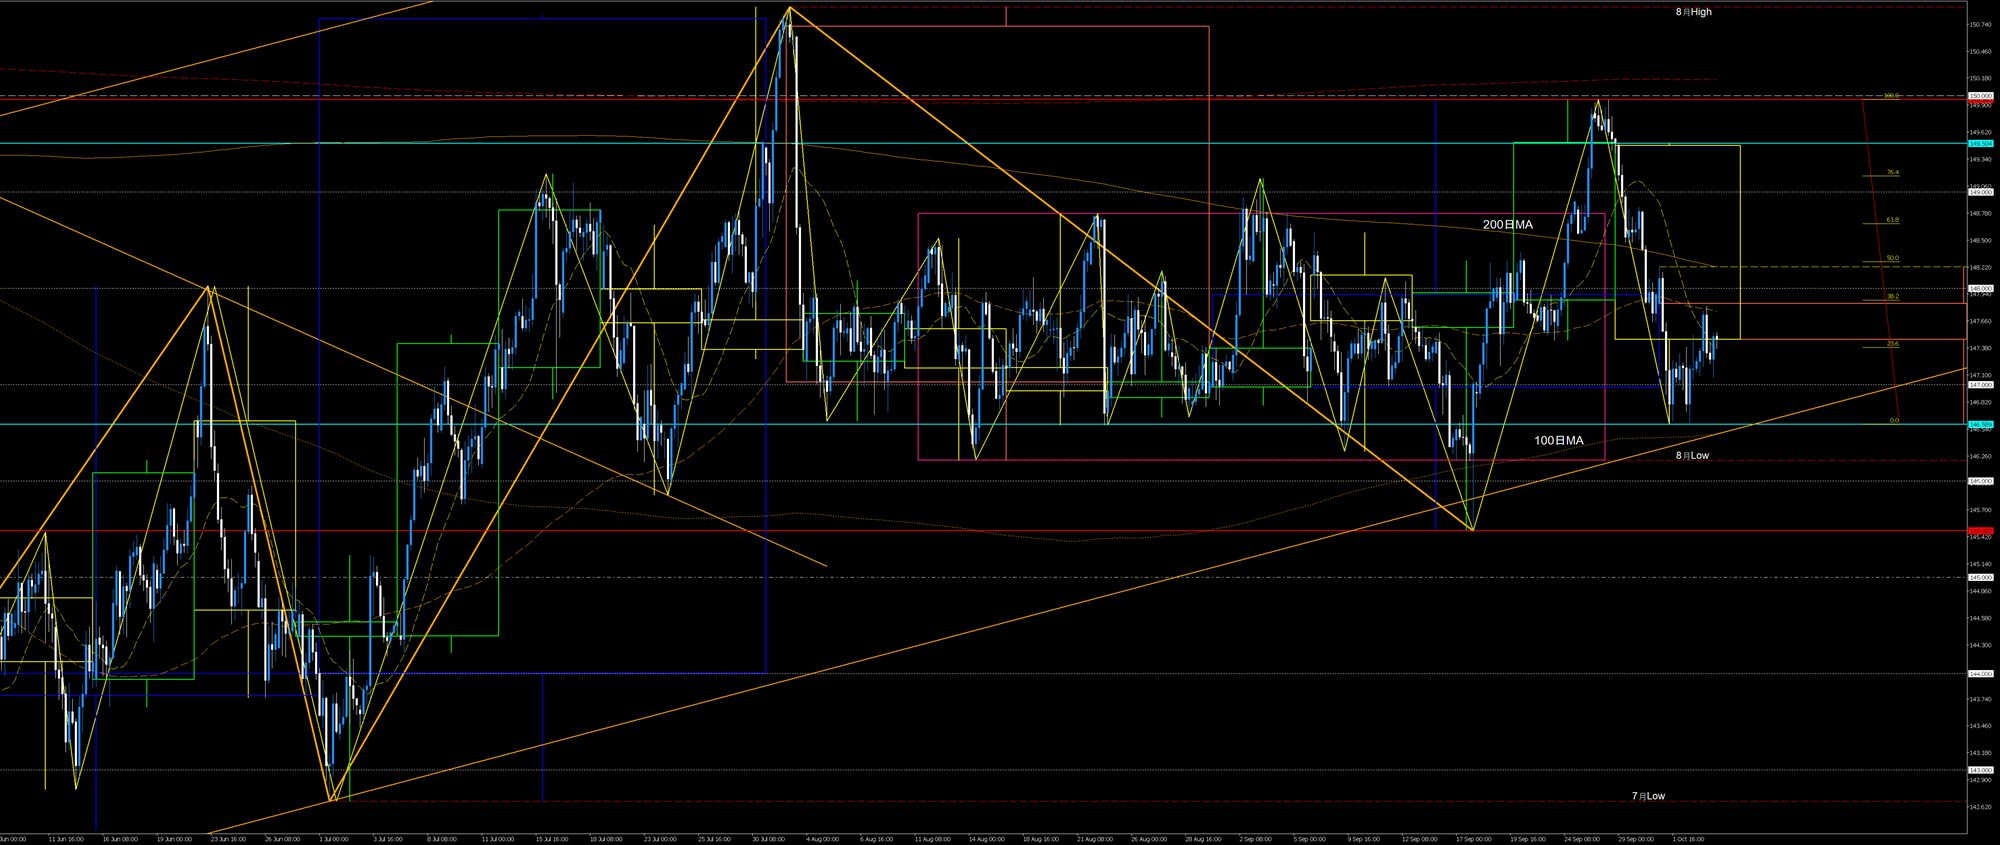The width and height of the screenshot is (2000, 845).
Task: Click the 148.000 price label on axis
Action: click(x=1980, y=288)
